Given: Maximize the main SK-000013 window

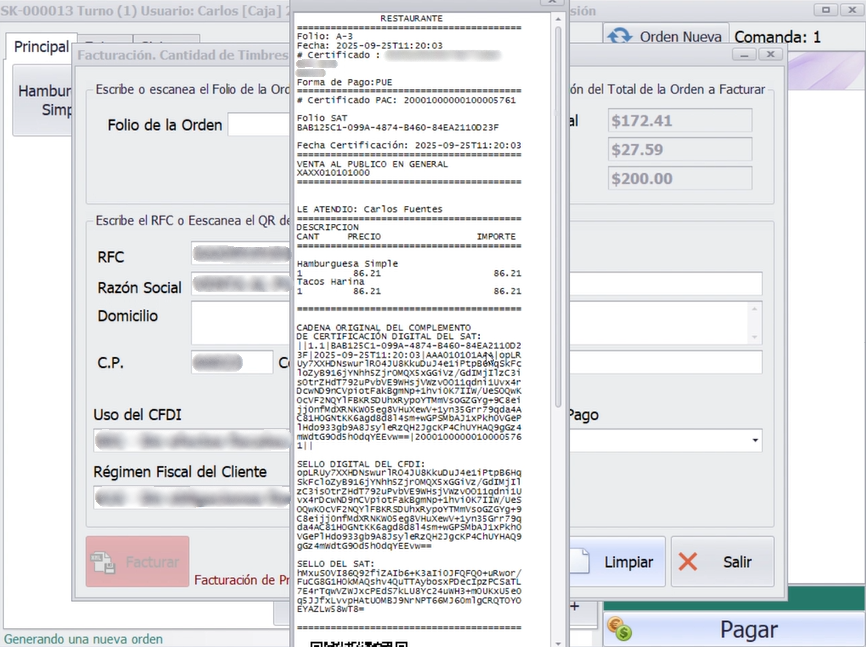Looking at the screenshot, I should 825,10.
